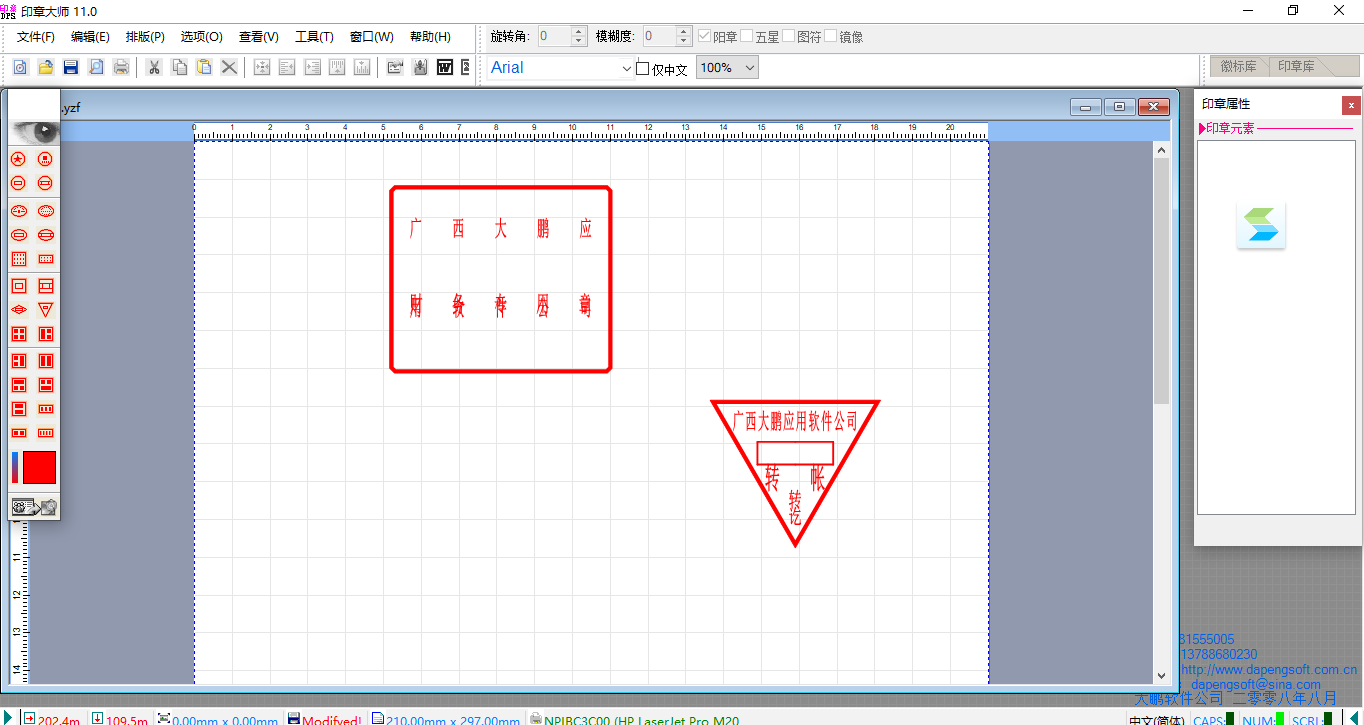Click the eye preview image in the palette

point(34,131)
